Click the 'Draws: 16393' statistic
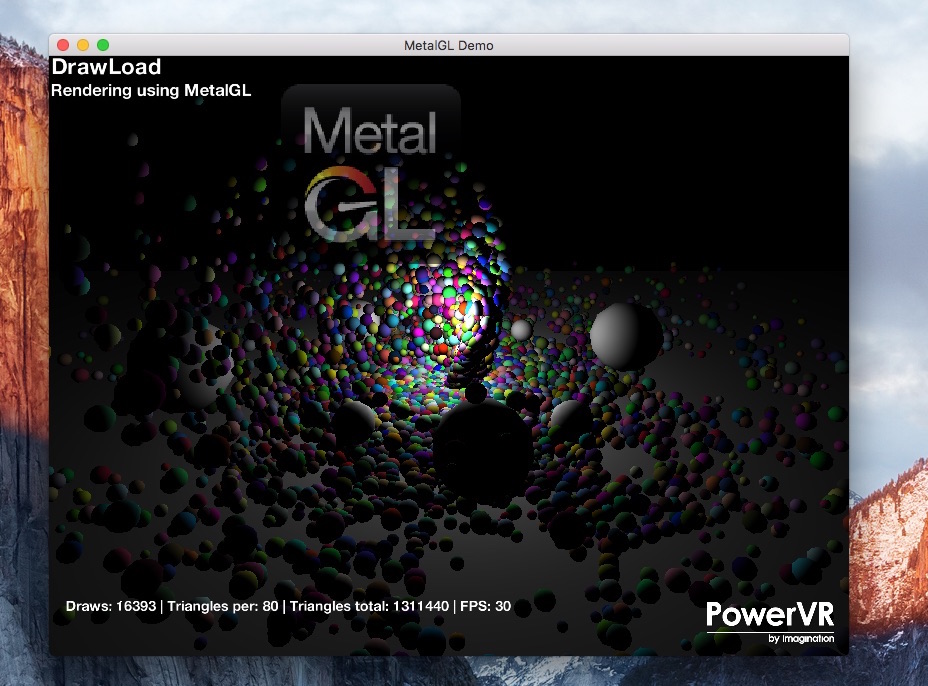Screen dimensions: 928x686 pos(111,606)
